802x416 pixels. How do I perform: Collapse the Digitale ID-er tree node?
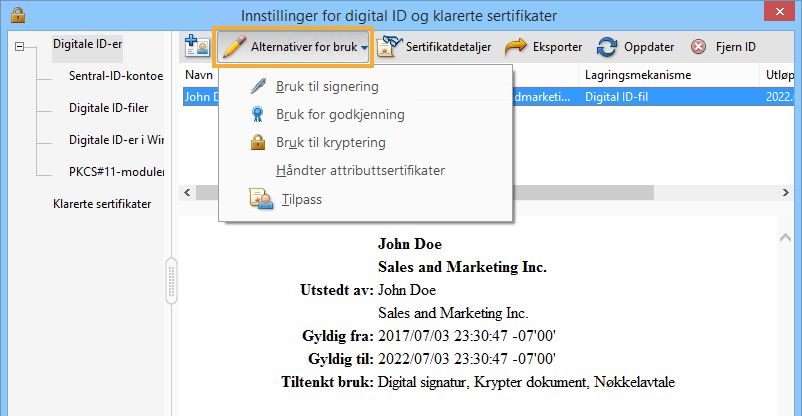[x=19, y=47]
